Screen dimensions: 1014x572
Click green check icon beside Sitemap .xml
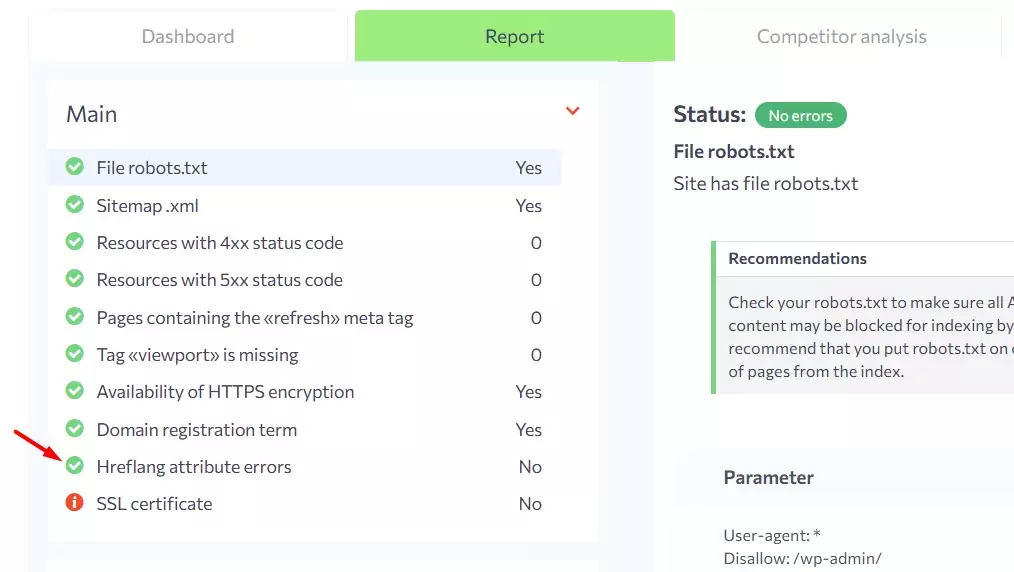pos(74,205)
